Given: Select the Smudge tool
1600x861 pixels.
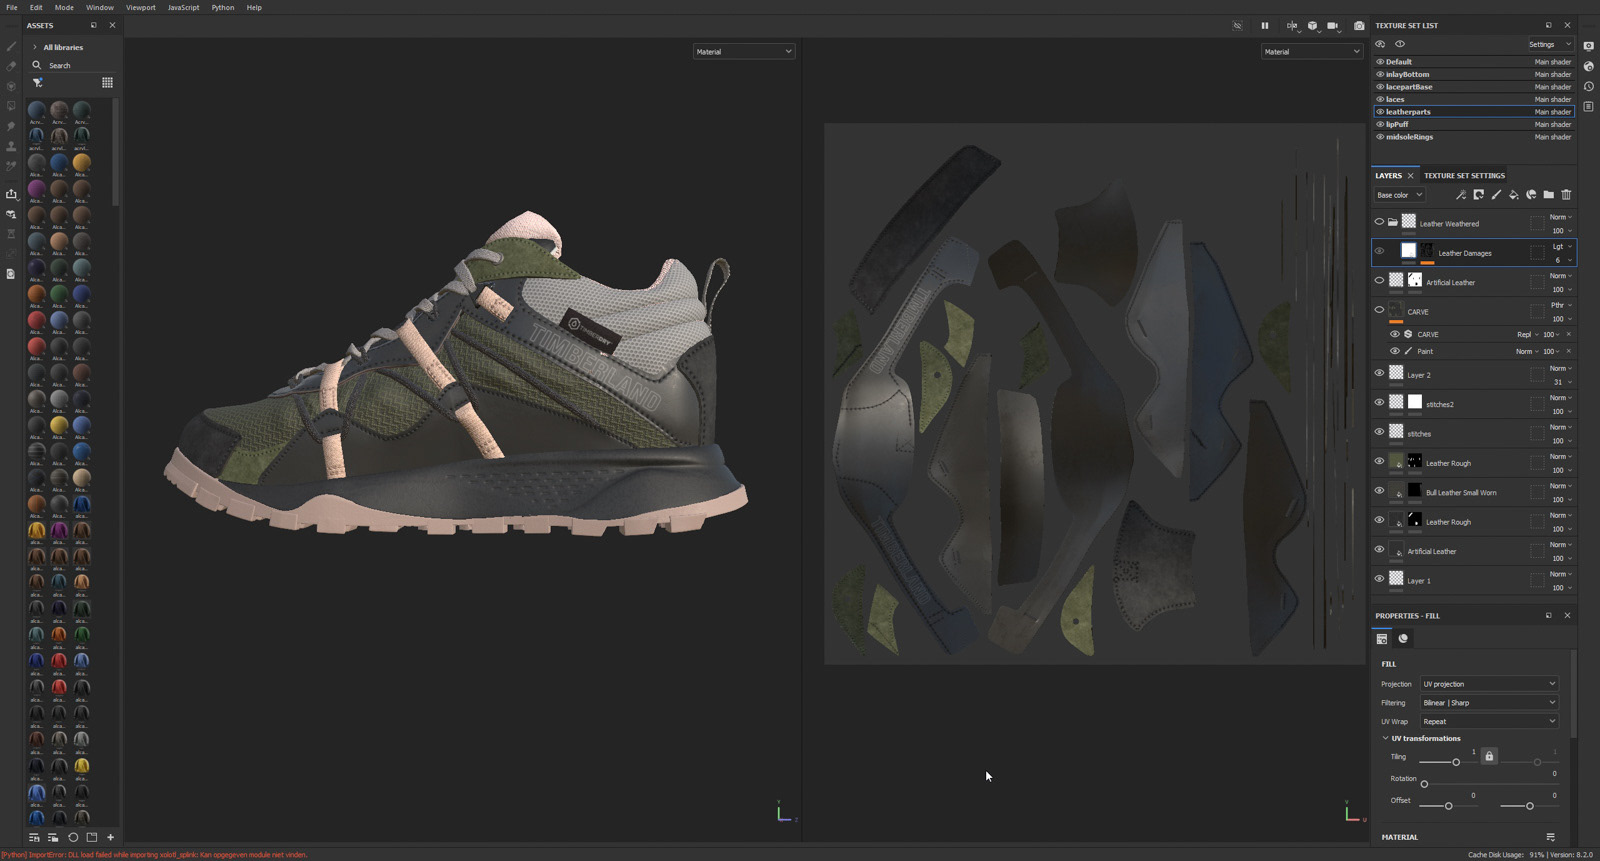Looking at the screenshot, I should (11, 126).
